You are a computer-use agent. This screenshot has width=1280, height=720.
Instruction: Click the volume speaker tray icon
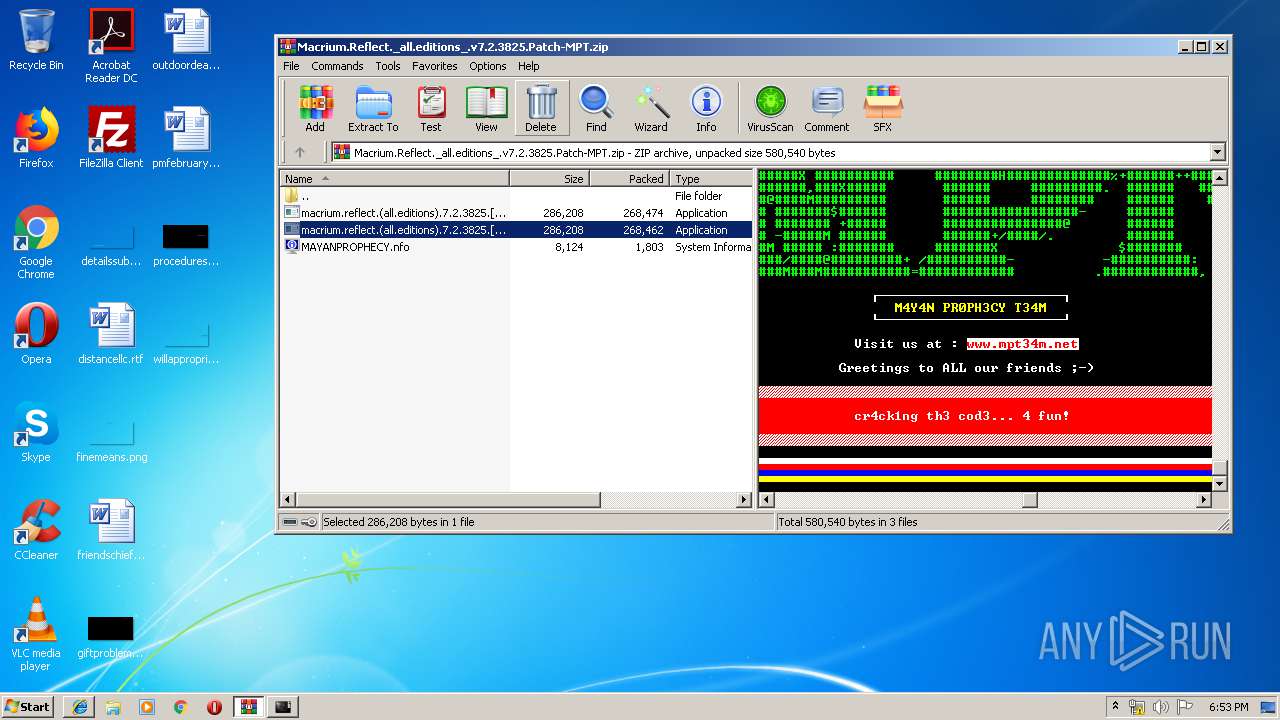pyautogui.click(x=1161, y=707)
